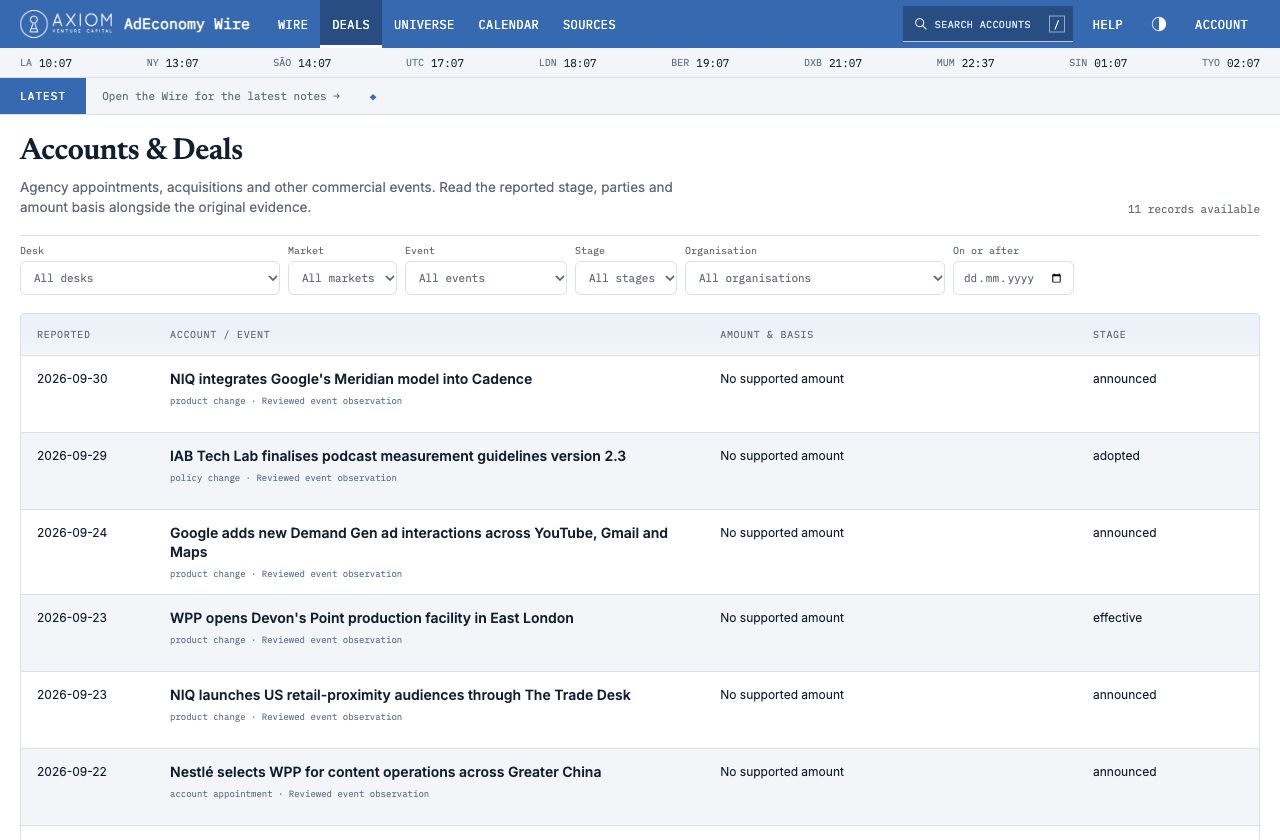Screen dimensions: 1280x840
Task: Click the On or after date input
Action: tap(1013, 278)
